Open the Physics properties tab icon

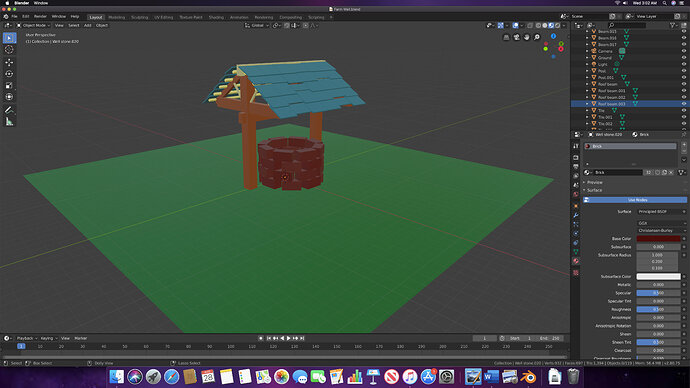tap(576, 234)
